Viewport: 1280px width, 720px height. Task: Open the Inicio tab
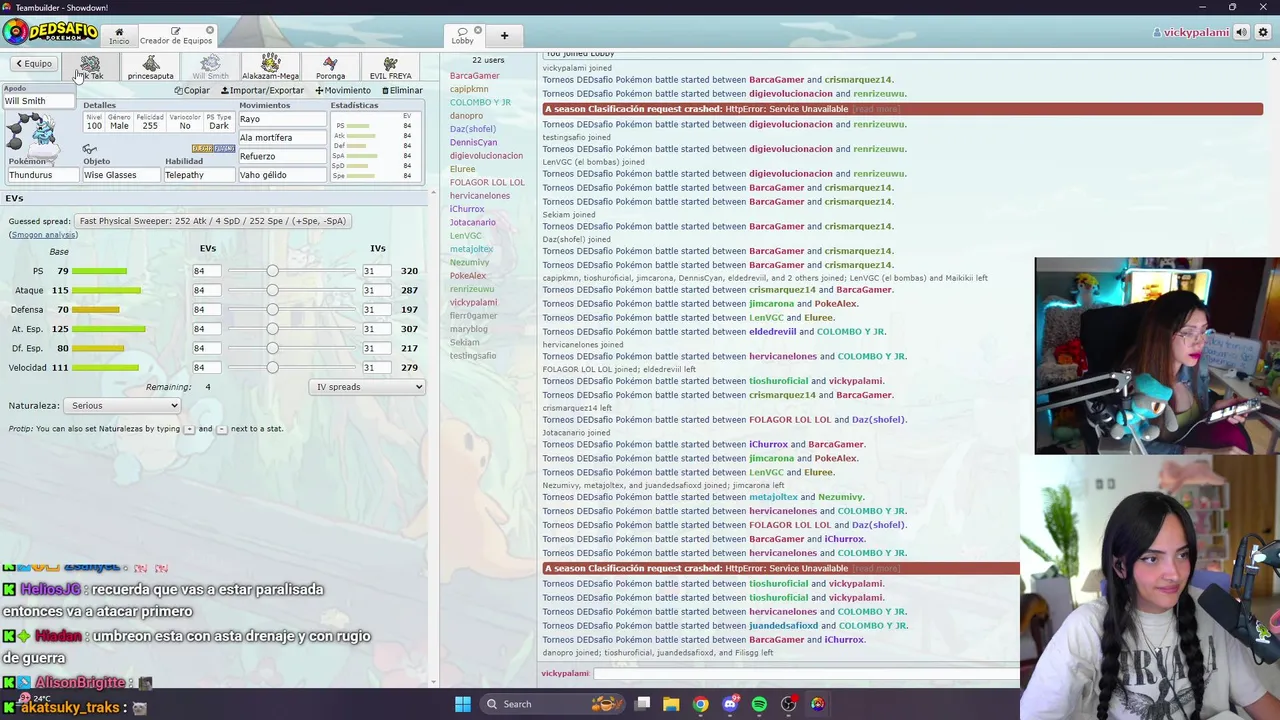point(119,36)
